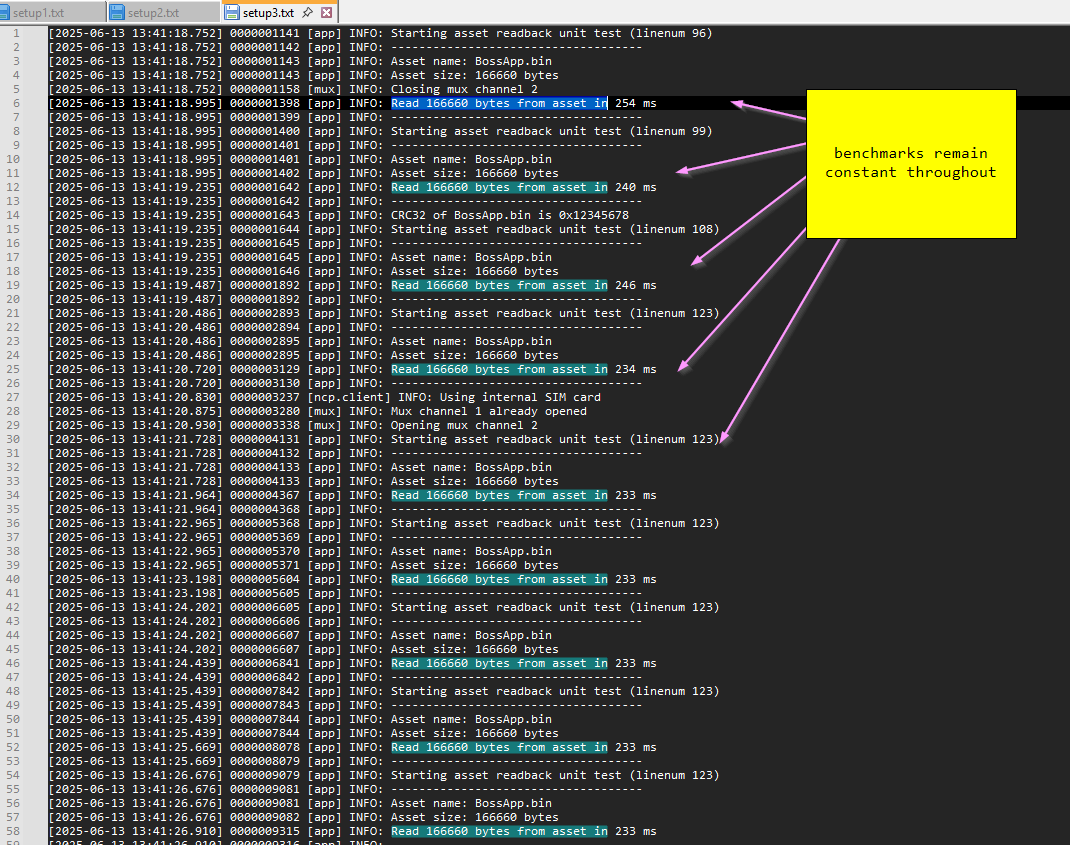Image resolution: width=1070 pixels, height=845 pixels.
Task: Click 'Starting asset readback unit test (linenum 108)'
Action: point(555,229)
